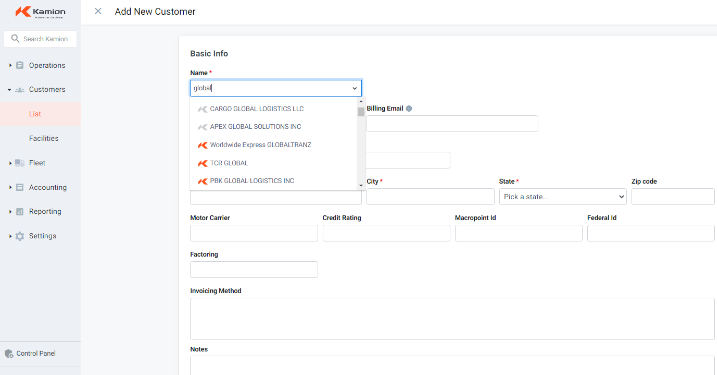Click the search magnifier icon
Viewport: 717px width, 375px height.
click(x=15, y=38)
